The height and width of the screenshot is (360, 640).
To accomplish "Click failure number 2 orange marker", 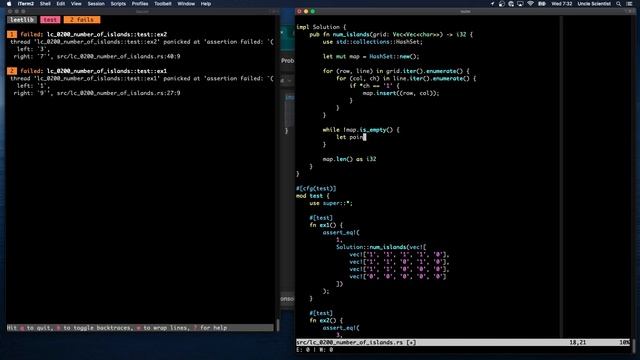I will click(x=12, y=71).
